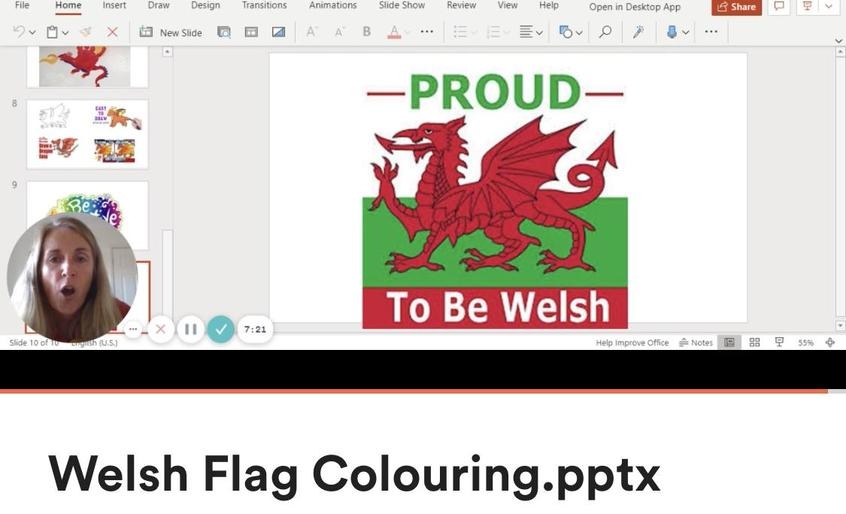846x514 pixels.
Task: Click the Dictate microphone icon
Action: point(672,32)
